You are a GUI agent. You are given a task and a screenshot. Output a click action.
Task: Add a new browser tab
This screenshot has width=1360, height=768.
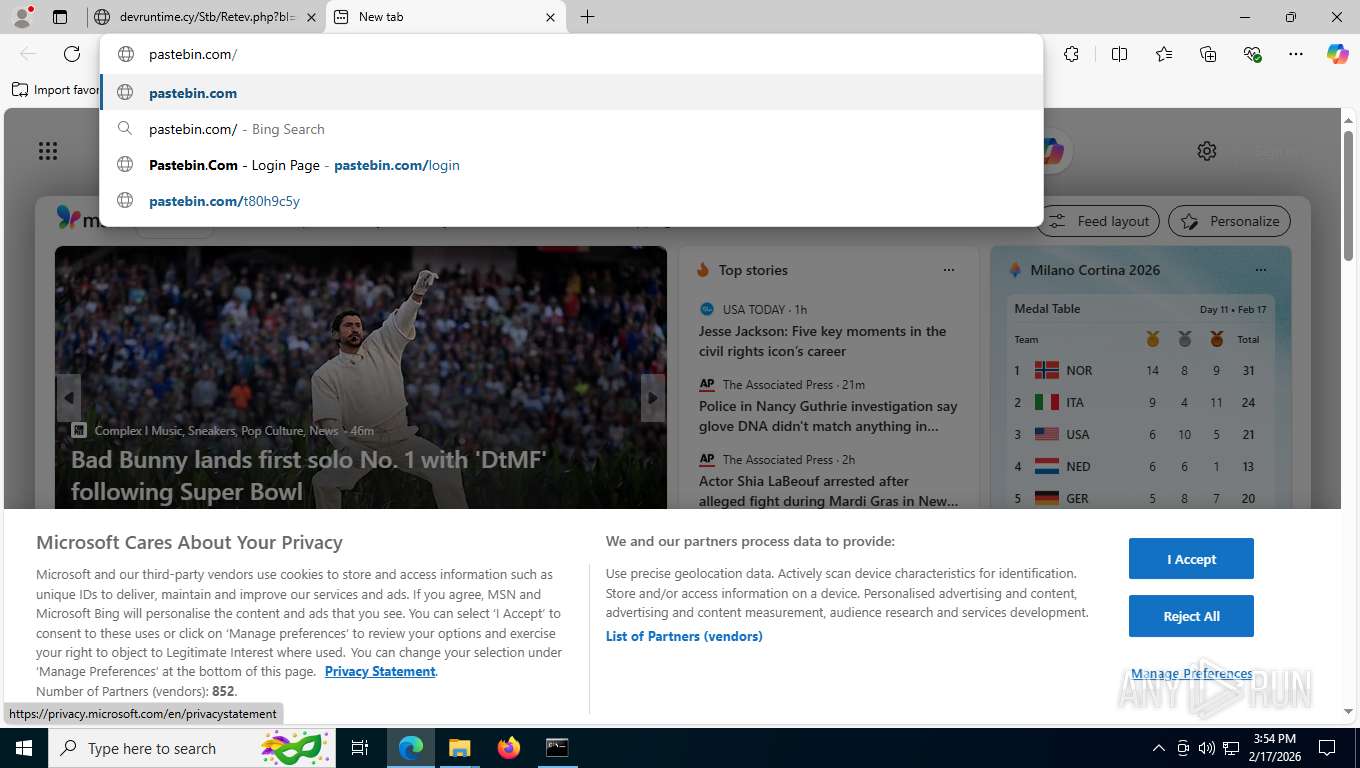click(x=587, y=17)
